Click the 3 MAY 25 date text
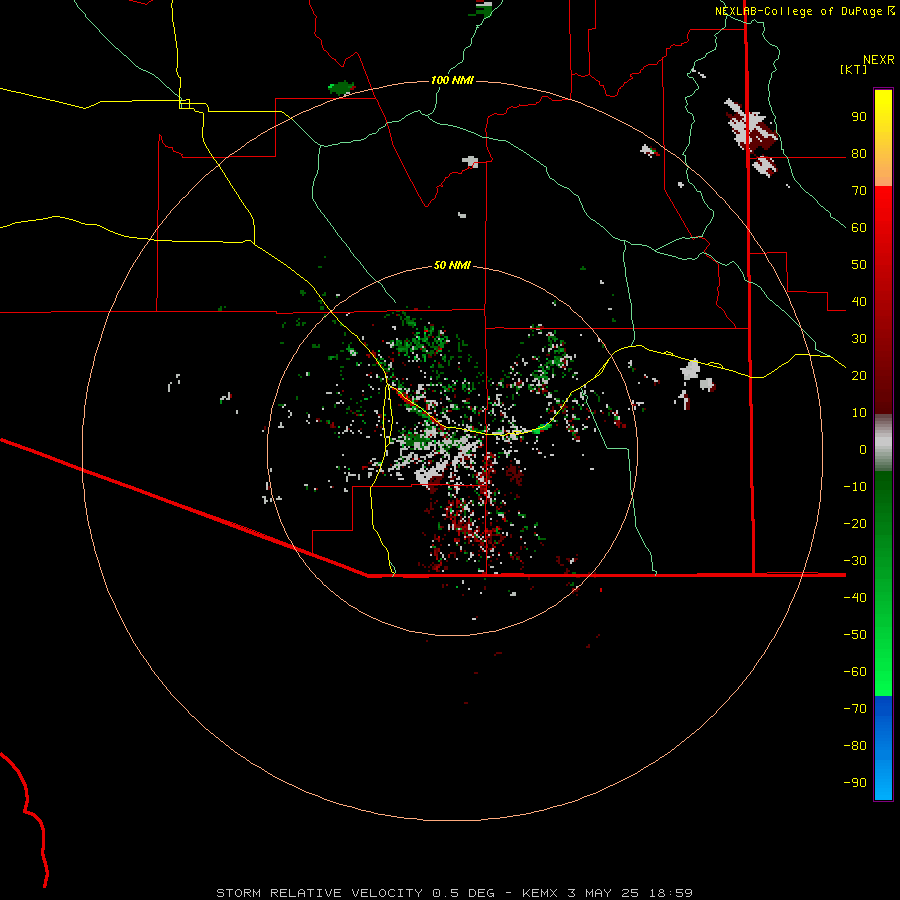900x900 pixels. (603, 893)
